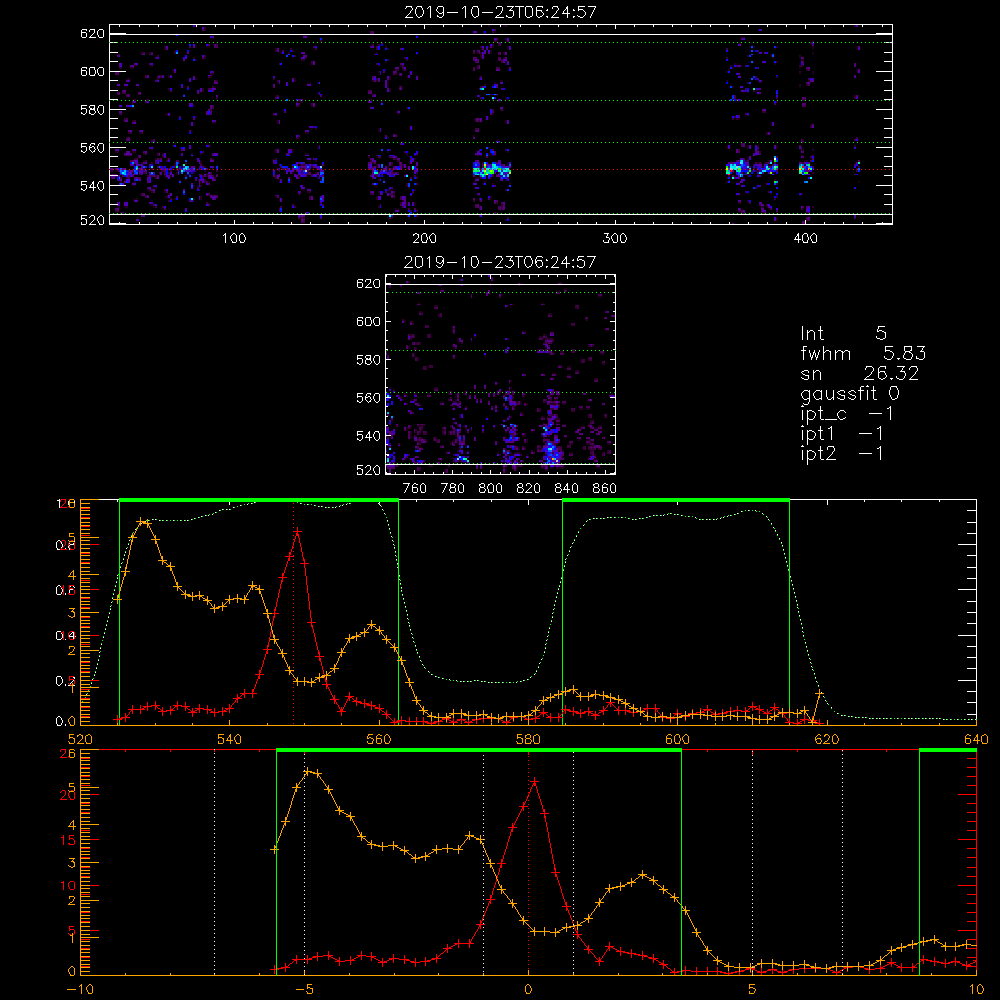Click x-axis label 300 of top spectrogram
Viewport: 1000px width, 1000px height.
pyautogui.click(x=615, y=239)
